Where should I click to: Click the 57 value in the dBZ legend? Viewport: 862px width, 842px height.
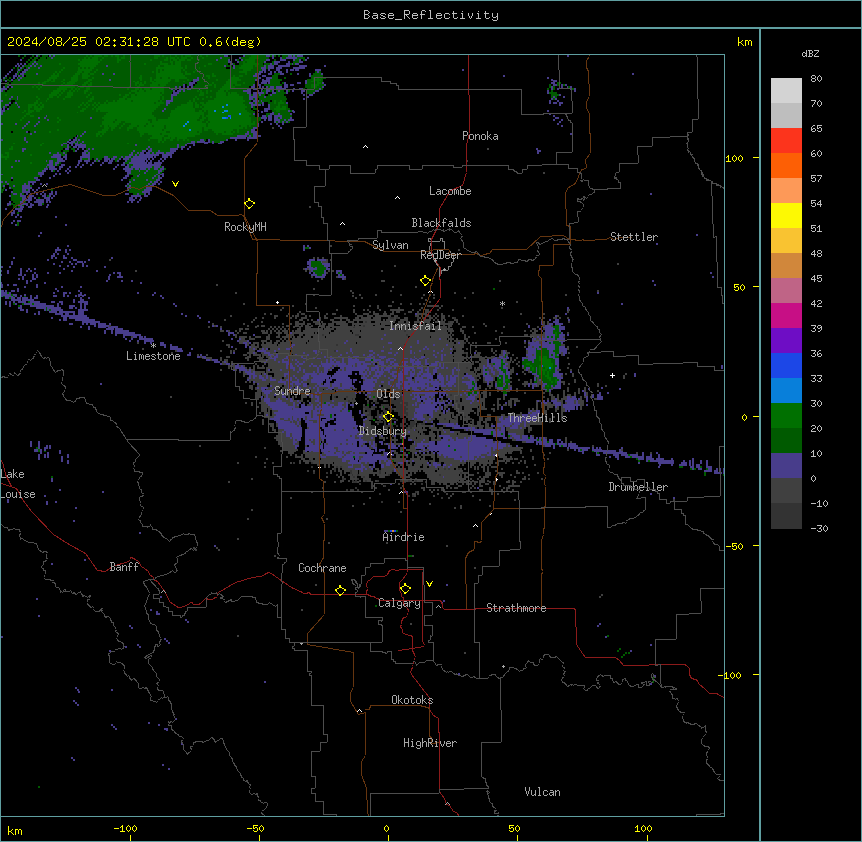816,179
